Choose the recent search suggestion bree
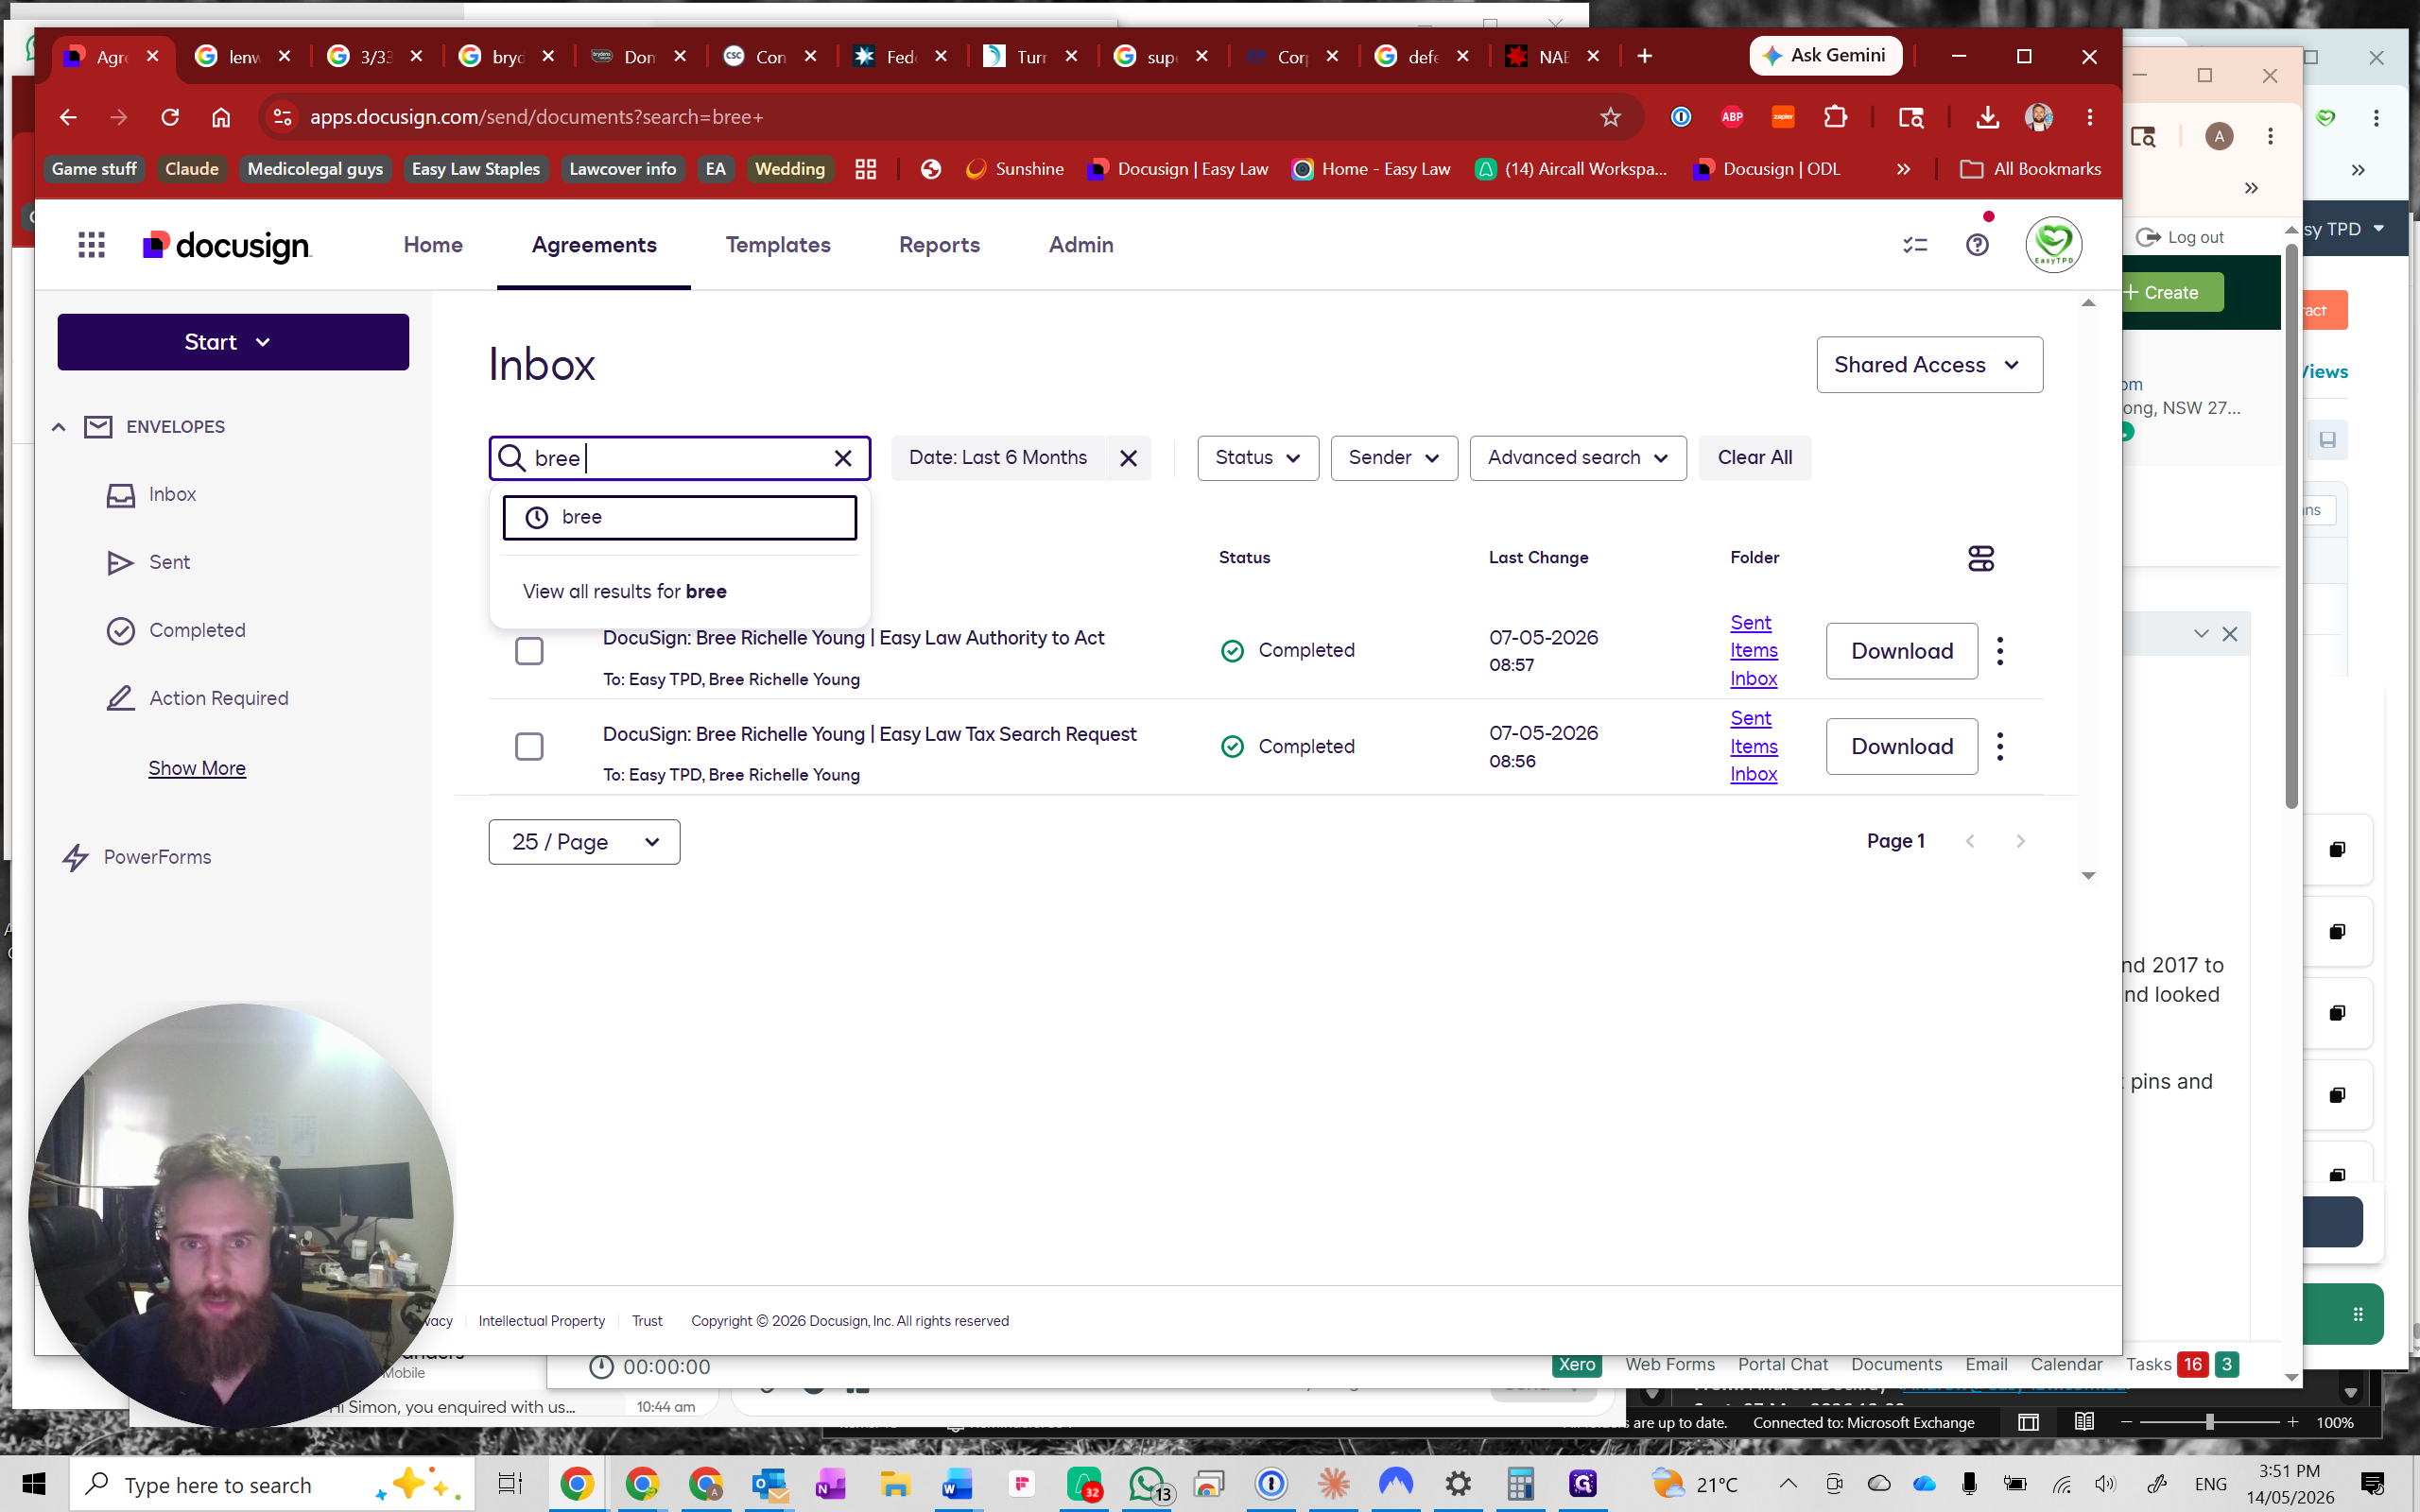The image size is (2420, 1512). tap(679, 517)
